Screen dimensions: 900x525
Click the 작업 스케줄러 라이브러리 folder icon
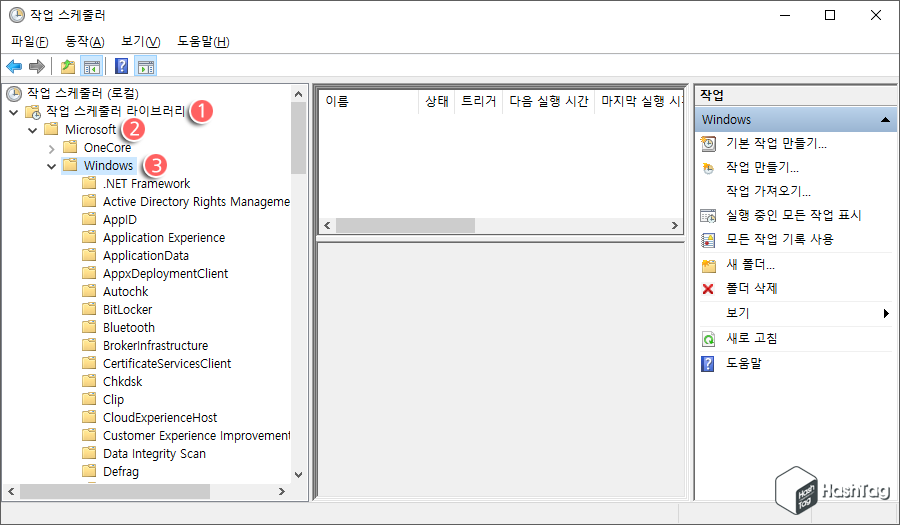[33, 111]
